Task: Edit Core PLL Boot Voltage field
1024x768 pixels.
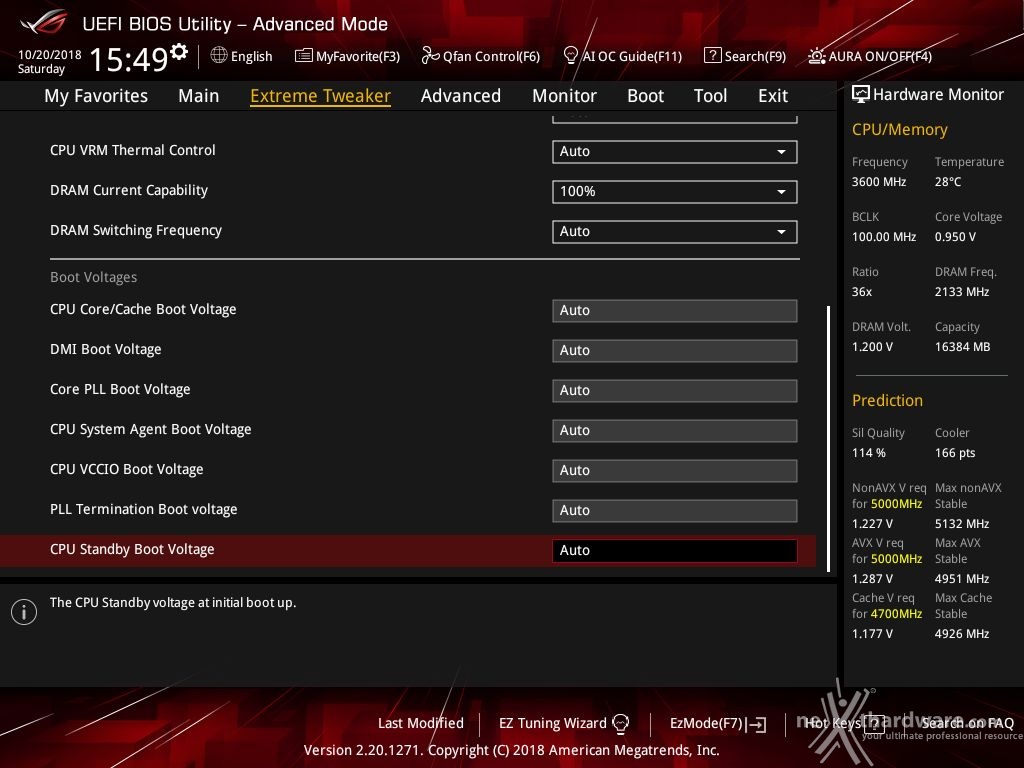Action: [x=674, y=391]
